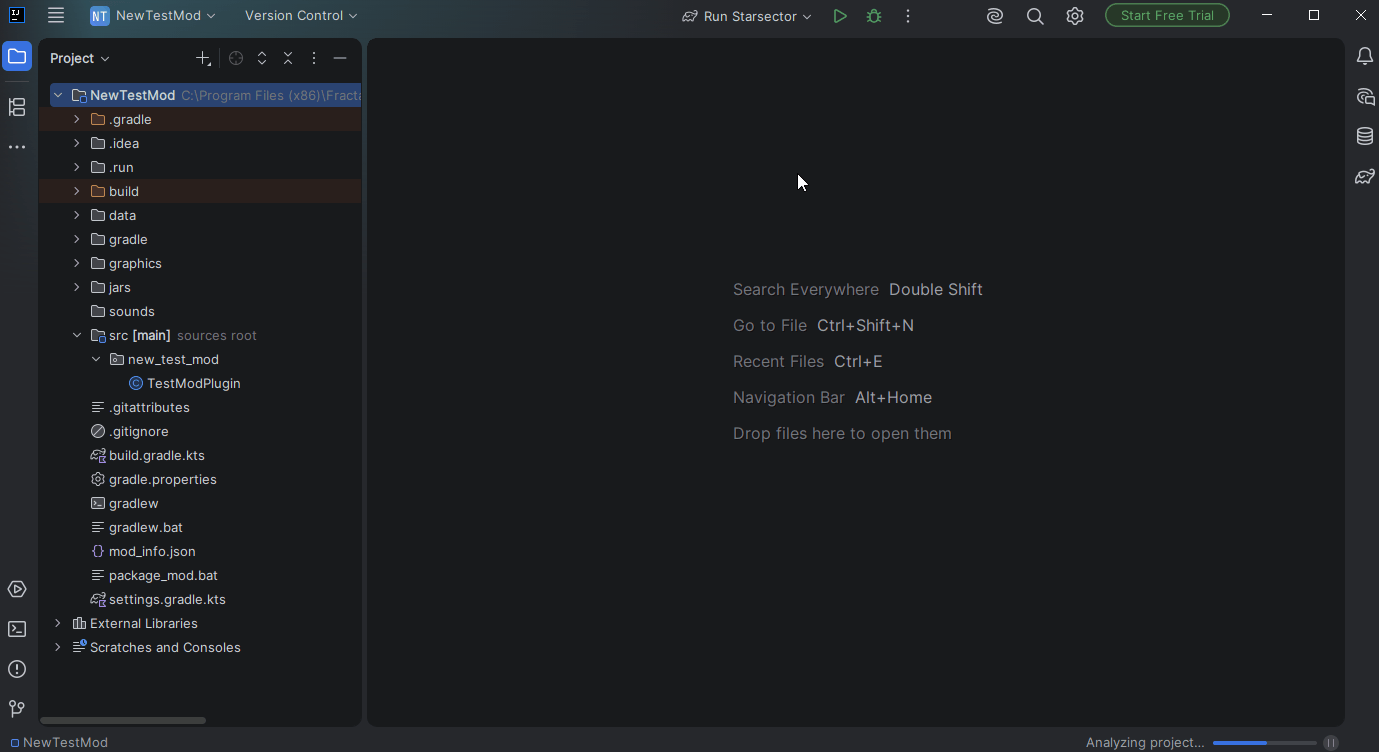Hide the Project panel
The width and height of the screenshot is (1379, 752).
[340, 58]
